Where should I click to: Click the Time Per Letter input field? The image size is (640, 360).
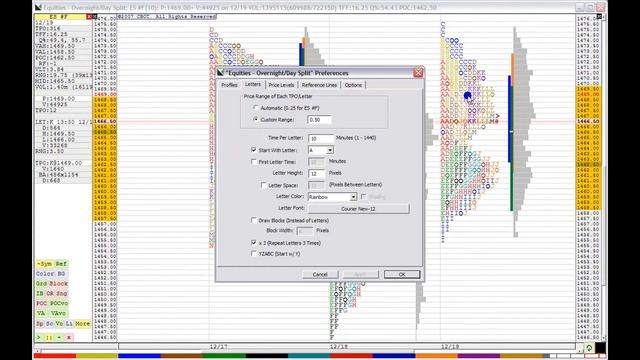coord(321,138)
